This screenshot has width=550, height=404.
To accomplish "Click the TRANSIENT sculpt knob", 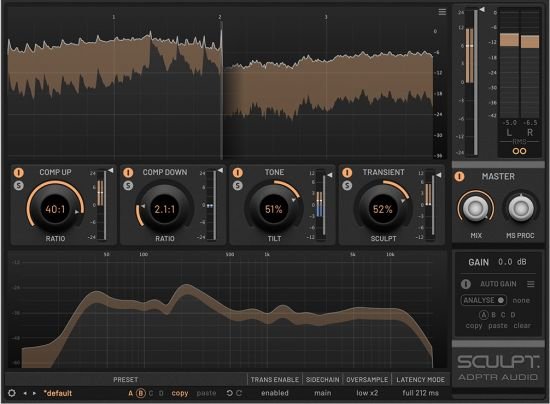I will pos(383,209).
